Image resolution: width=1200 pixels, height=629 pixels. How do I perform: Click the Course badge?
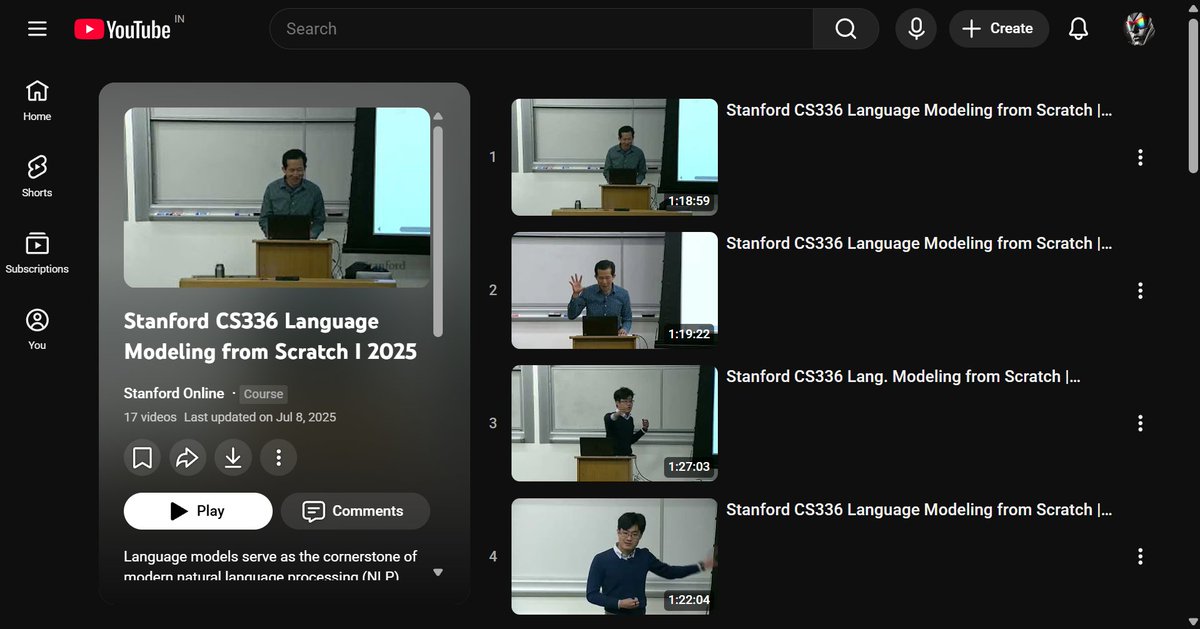point(264,394)
